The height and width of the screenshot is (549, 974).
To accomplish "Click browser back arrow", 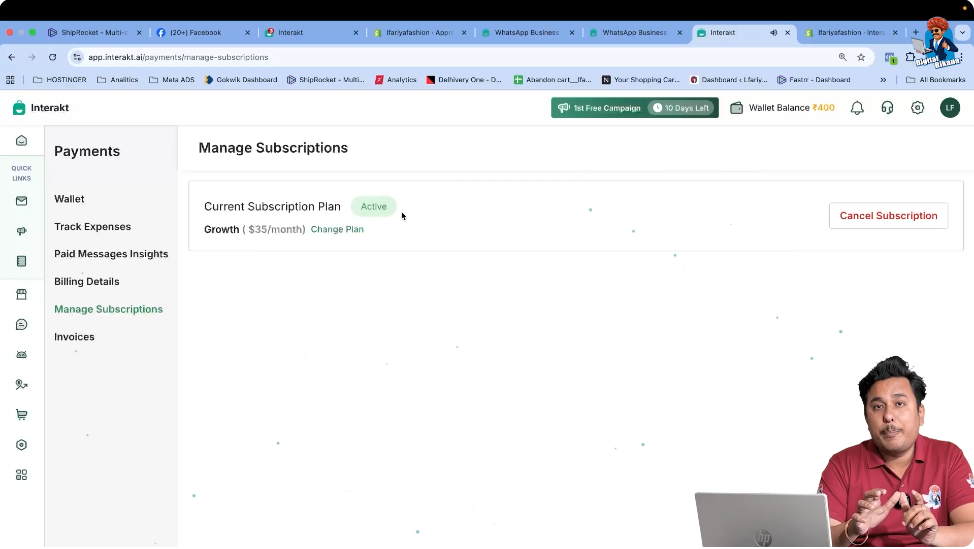I will click(x=12, y=57).
